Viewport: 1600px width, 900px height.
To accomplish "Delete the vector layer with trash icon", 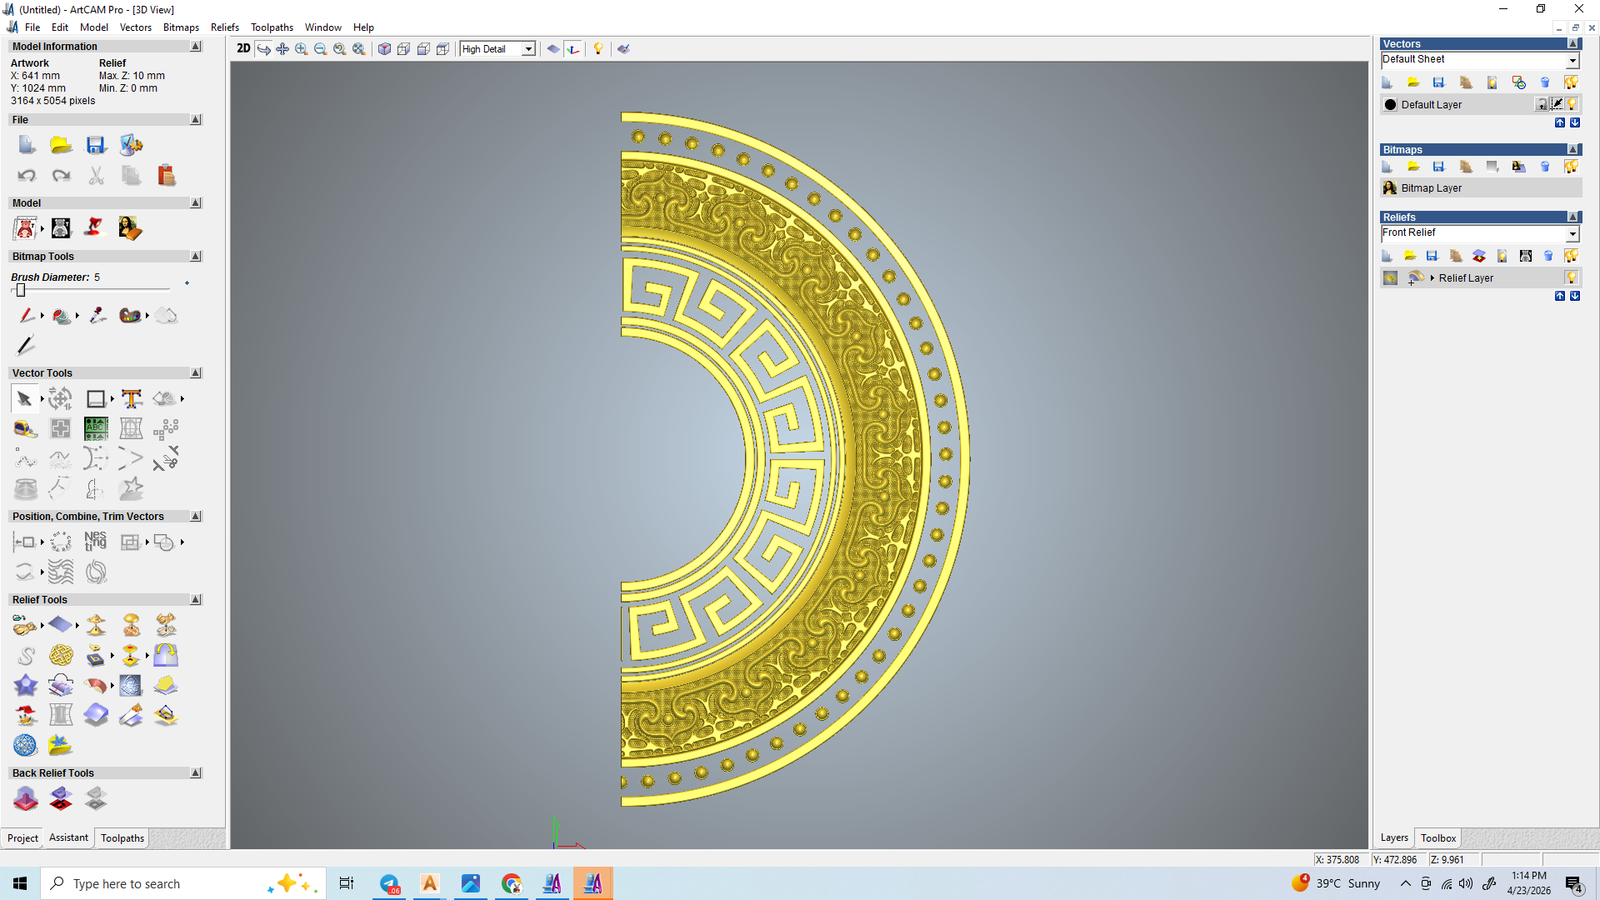I will [x=1544, y=83].
